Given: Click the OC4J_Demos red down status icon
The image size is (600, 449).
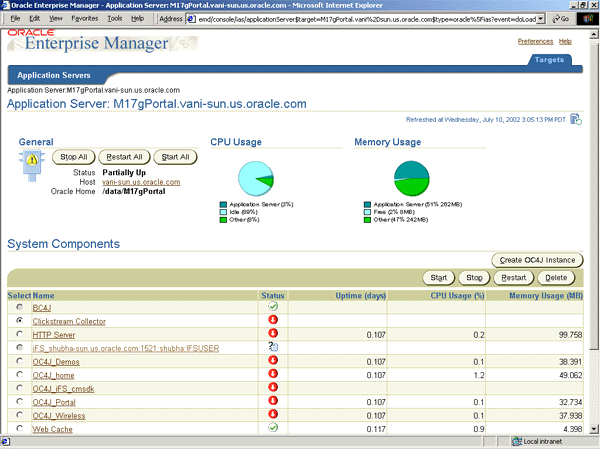Looking at the screenshot, I should pyautogui.click(x=273, y=360).
